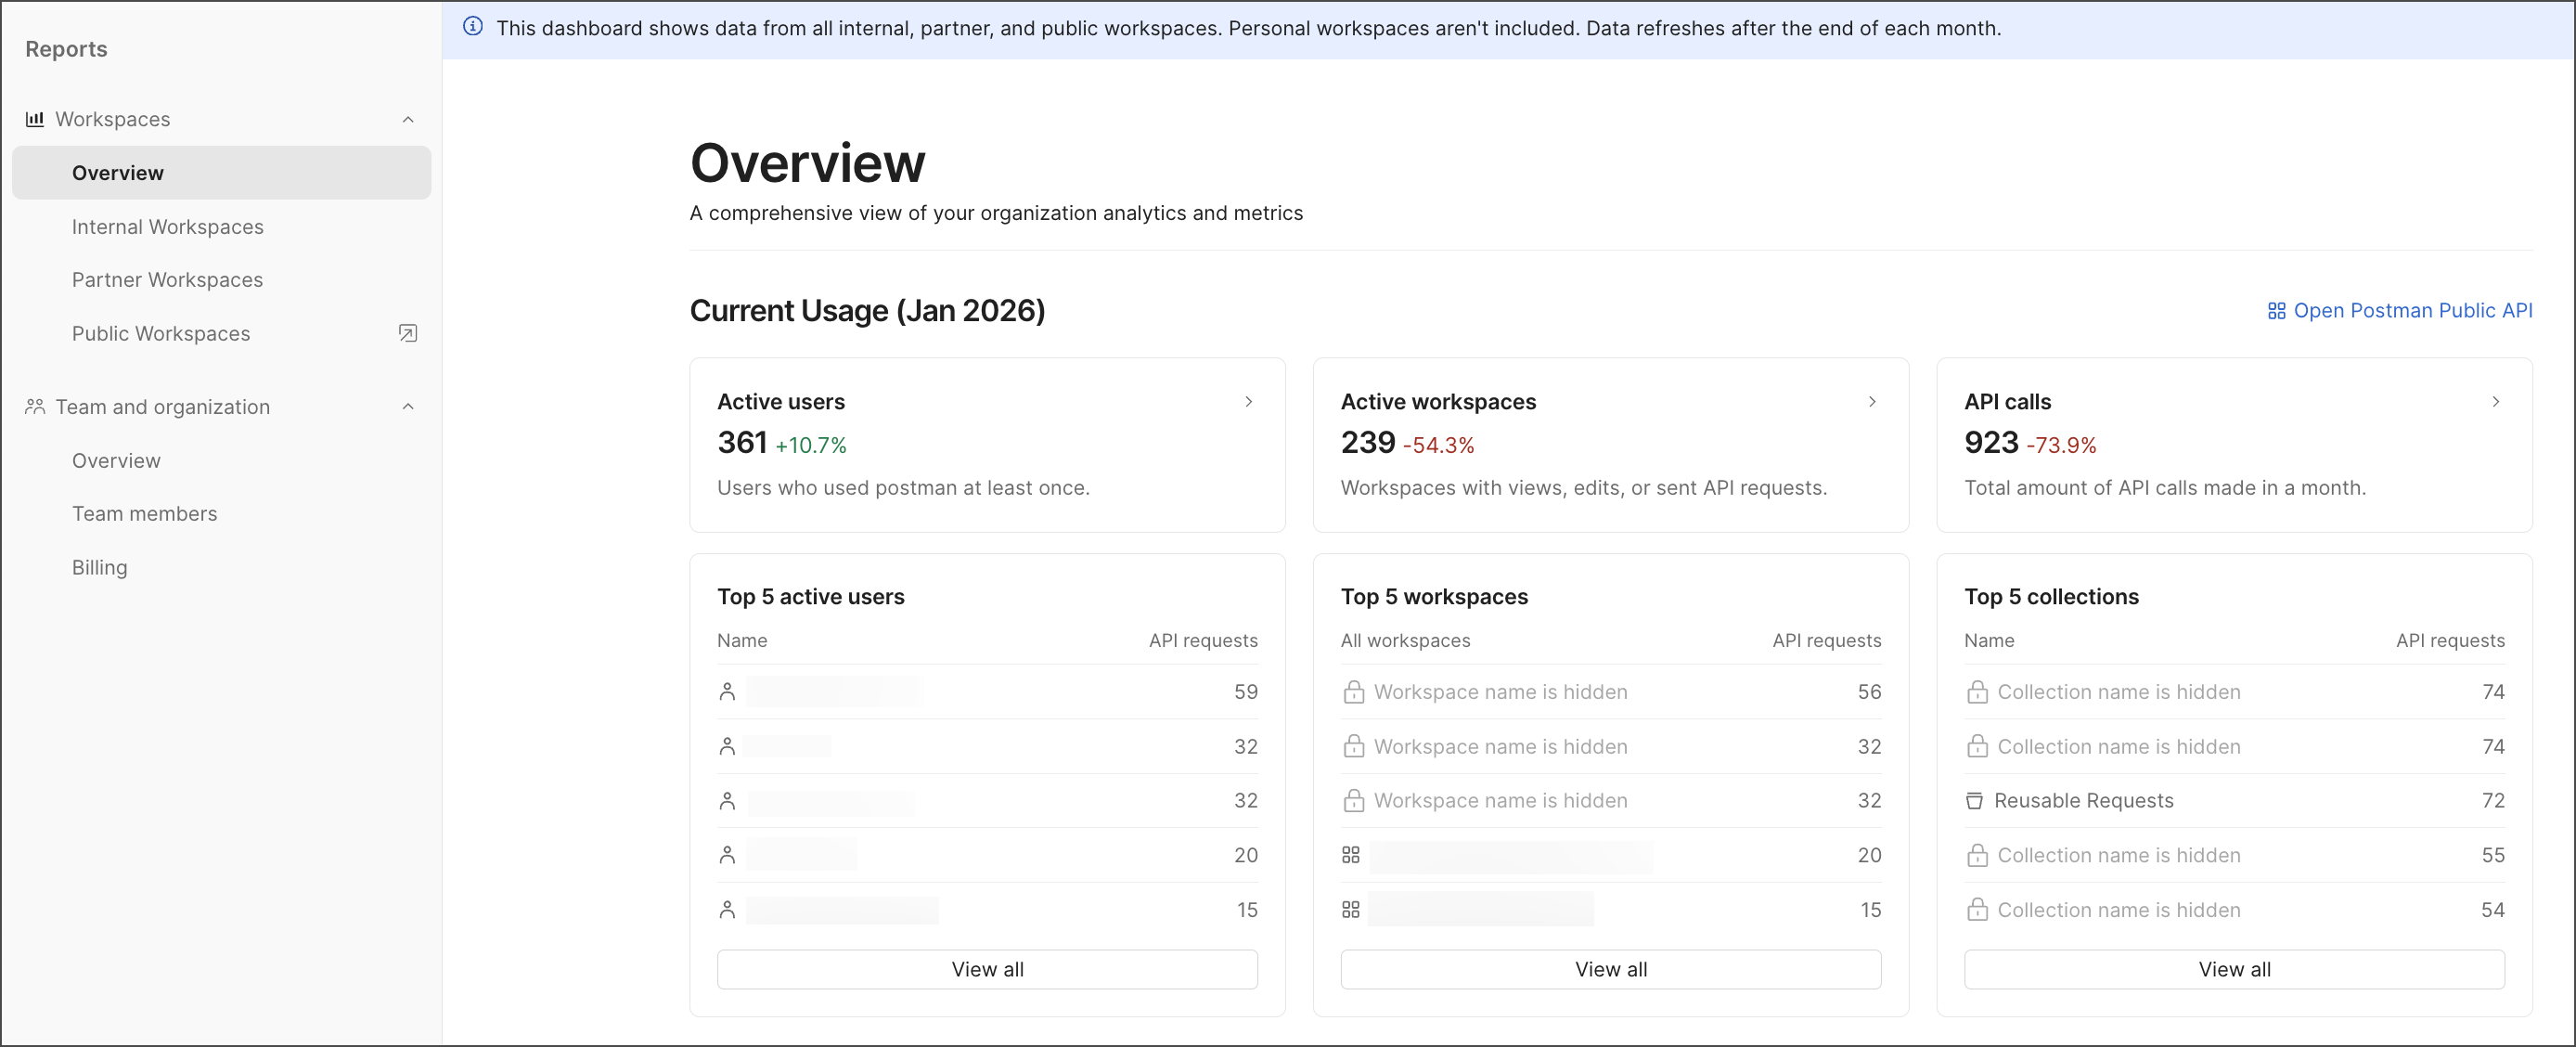The image size is (2576, 1047).
Task: Click the info icon in banner
Action: pos(473,27)
